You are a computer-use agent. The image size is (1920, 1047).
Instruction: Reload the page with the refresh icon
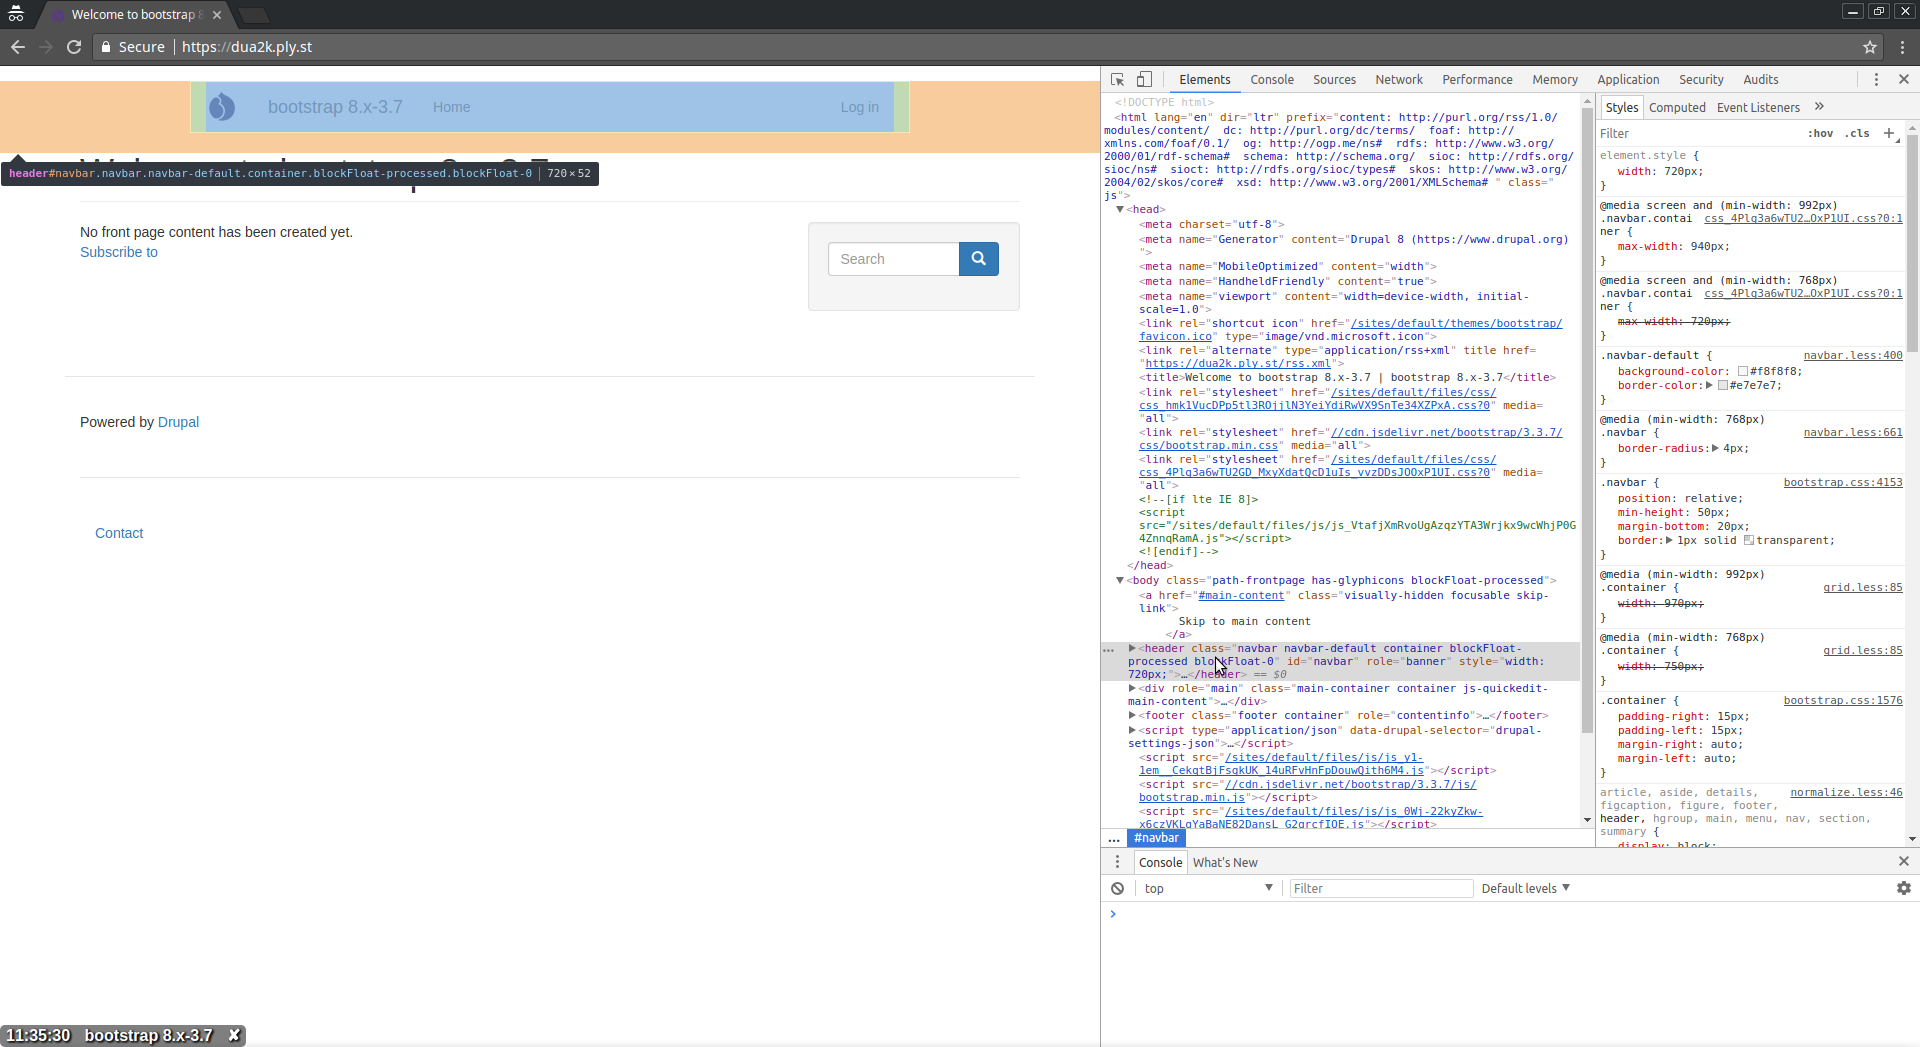[74, 47]
